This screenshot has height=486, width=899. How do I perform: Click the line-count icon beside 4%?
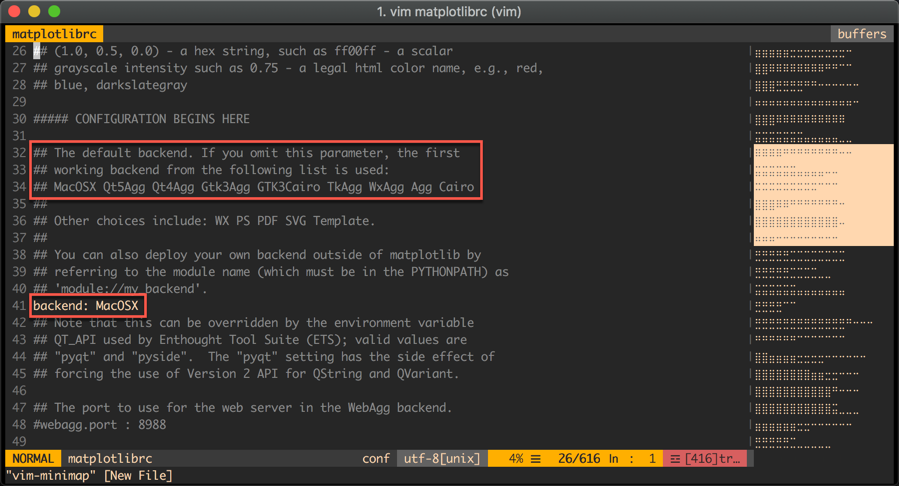[536, 459]
